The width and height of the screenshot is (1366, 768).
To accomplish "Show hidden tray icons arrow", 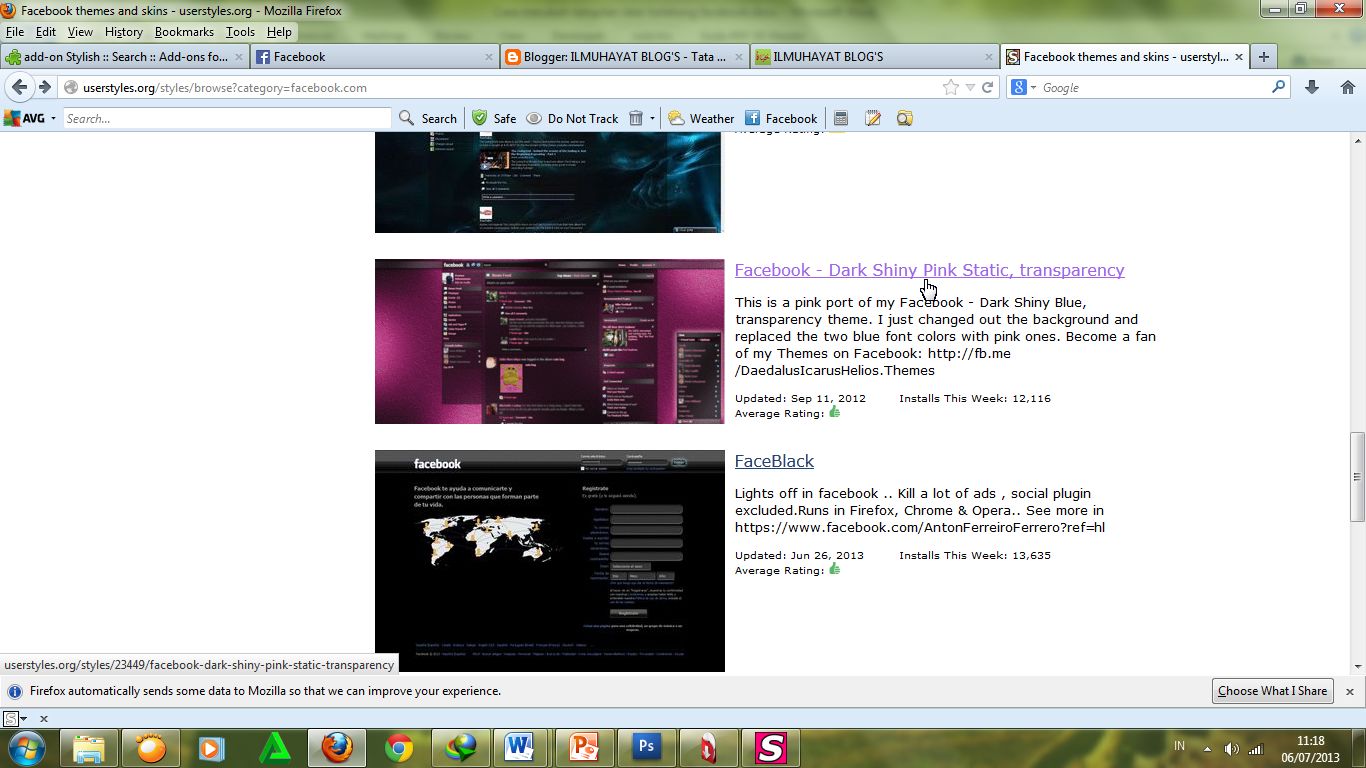I will (x=1207, y=749).
